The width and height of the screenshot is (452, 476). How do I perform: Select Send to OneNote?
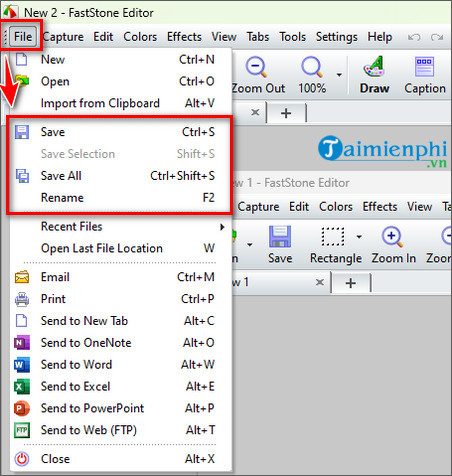click(120, 343)
